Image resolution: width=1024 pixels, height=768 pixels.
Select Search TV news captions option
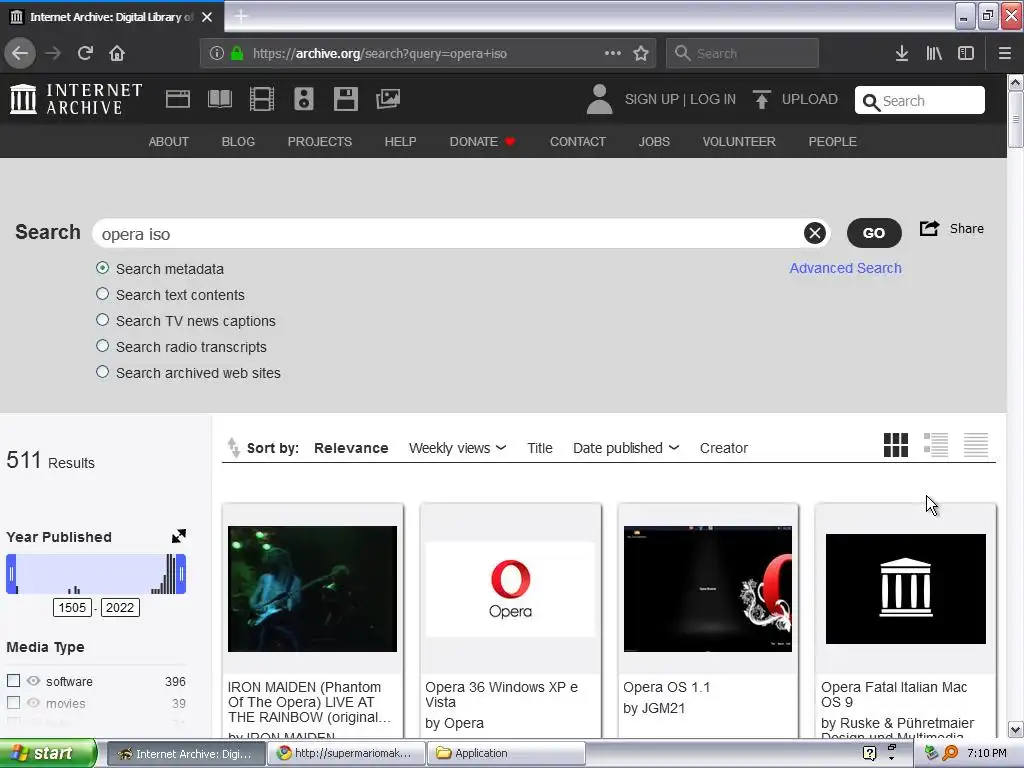pyautogui.click(x=103, y=320)
